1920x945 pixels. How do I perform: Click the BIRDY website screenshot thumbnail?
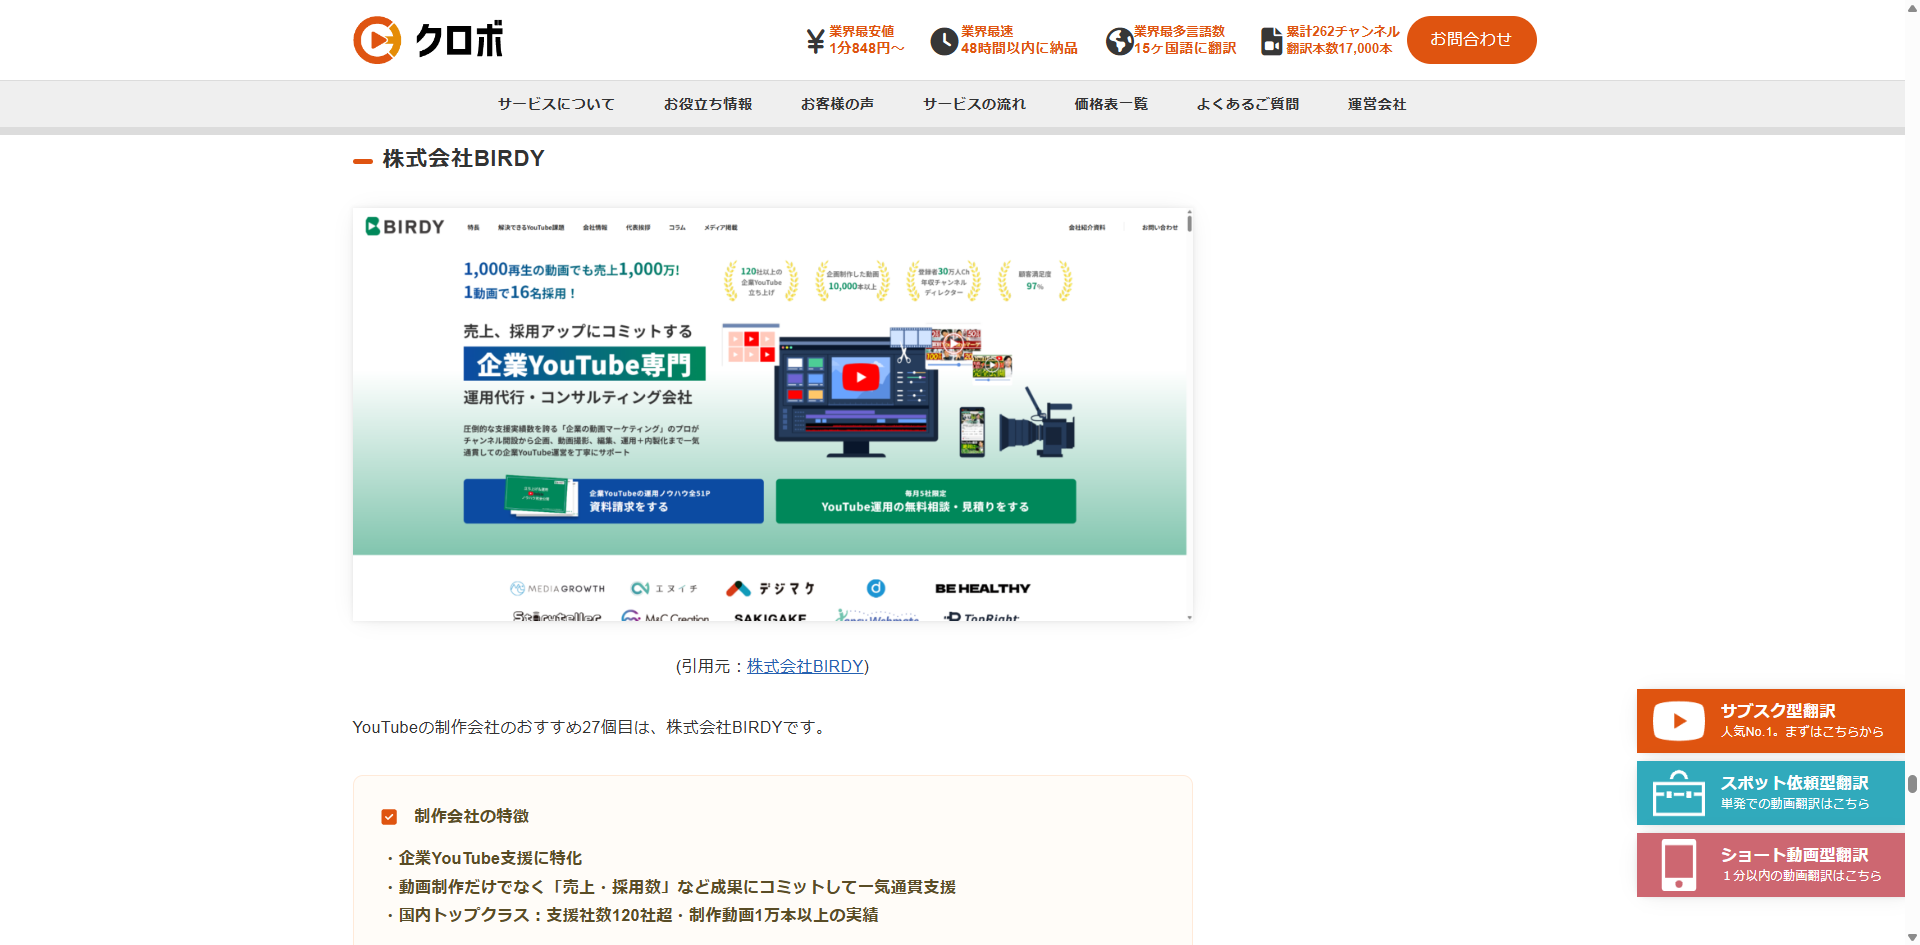tap(771, 414)
